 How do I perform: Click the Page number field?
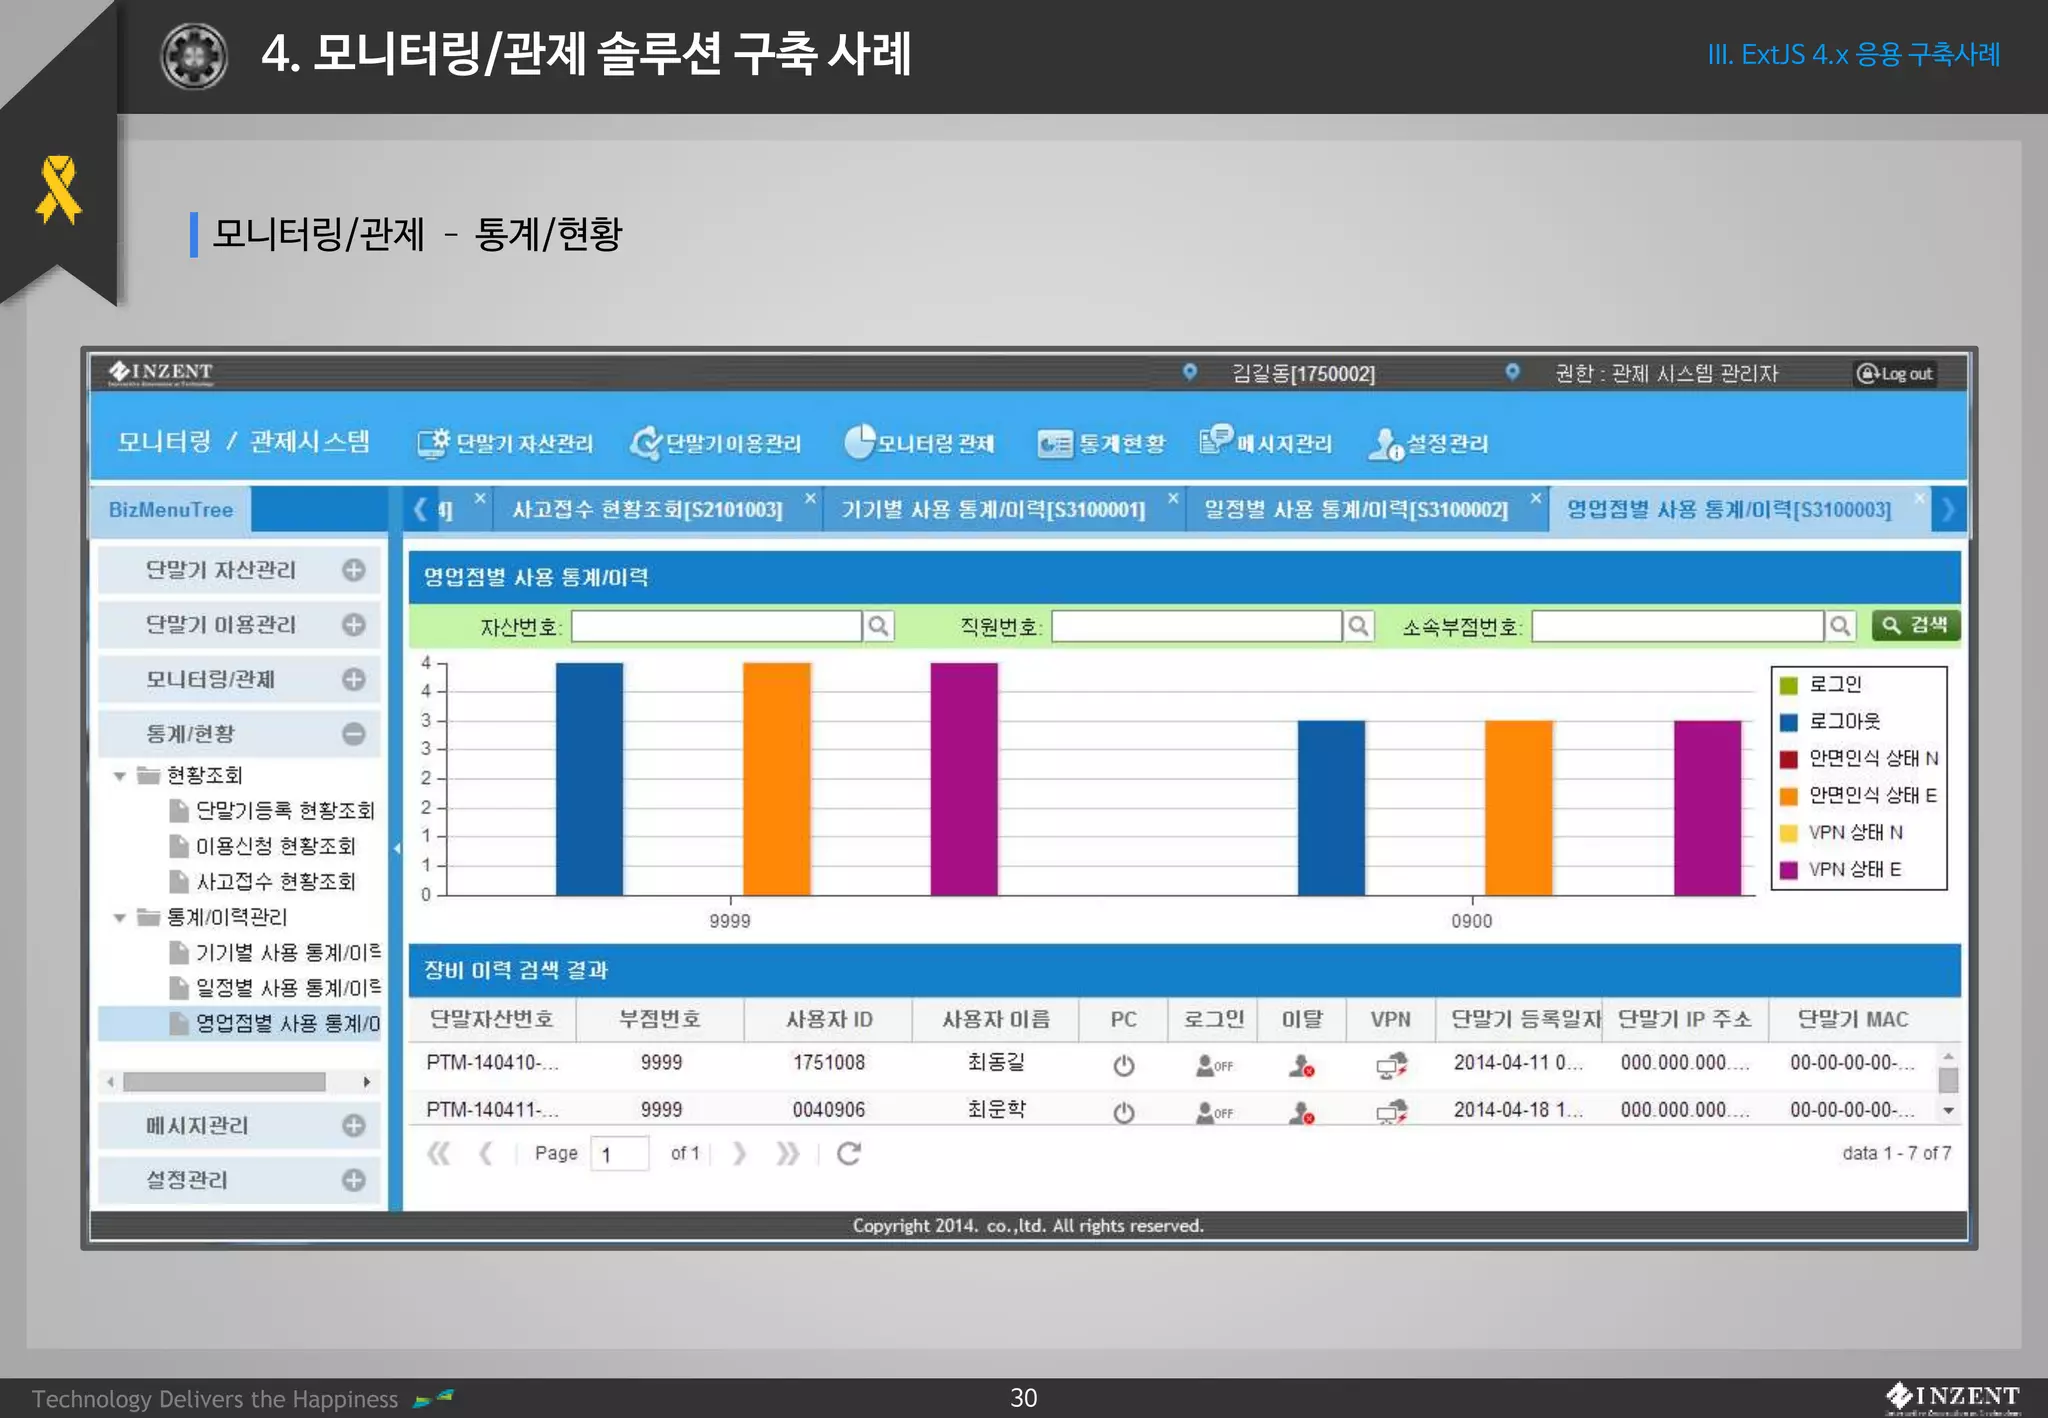click(620, 1154)
